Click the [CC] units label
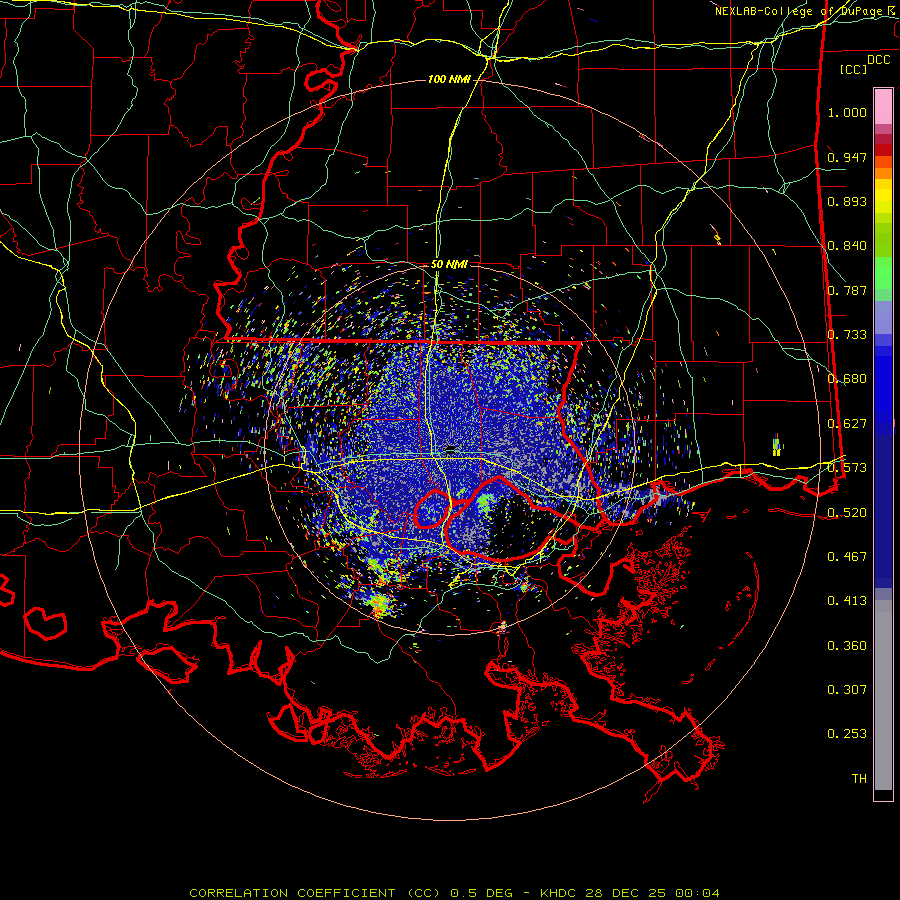 [854, 69]
